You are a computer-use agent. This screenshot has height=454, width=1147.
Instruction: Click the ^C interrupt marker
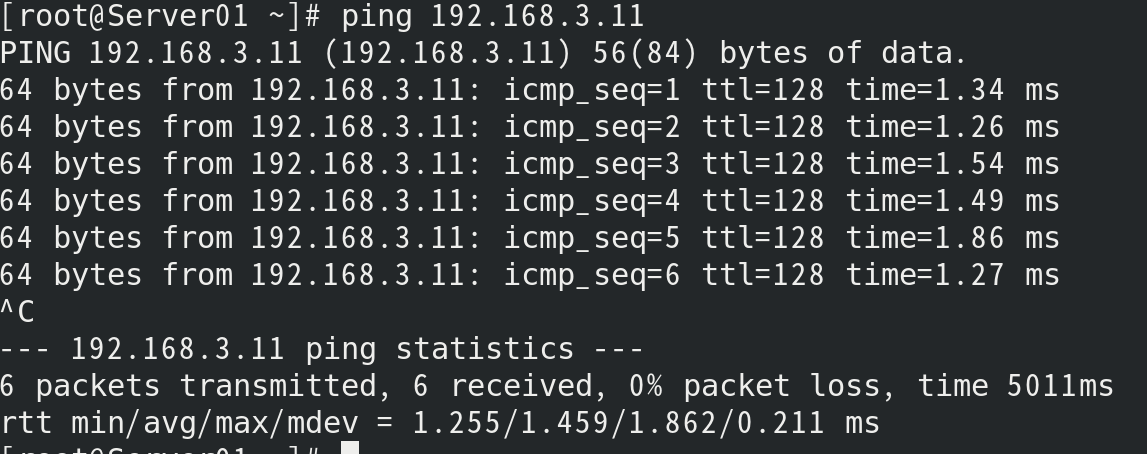[17, 313]
